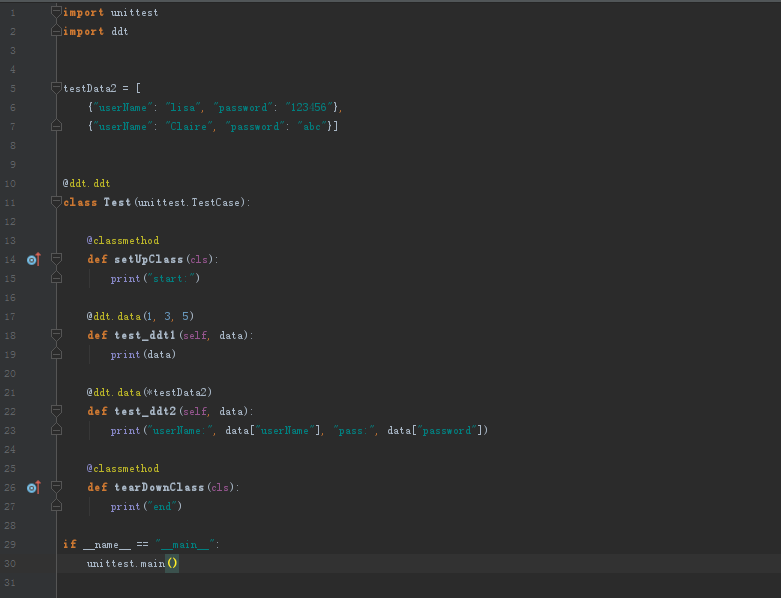Click data["password"] on line 23

tap(435, 431)
